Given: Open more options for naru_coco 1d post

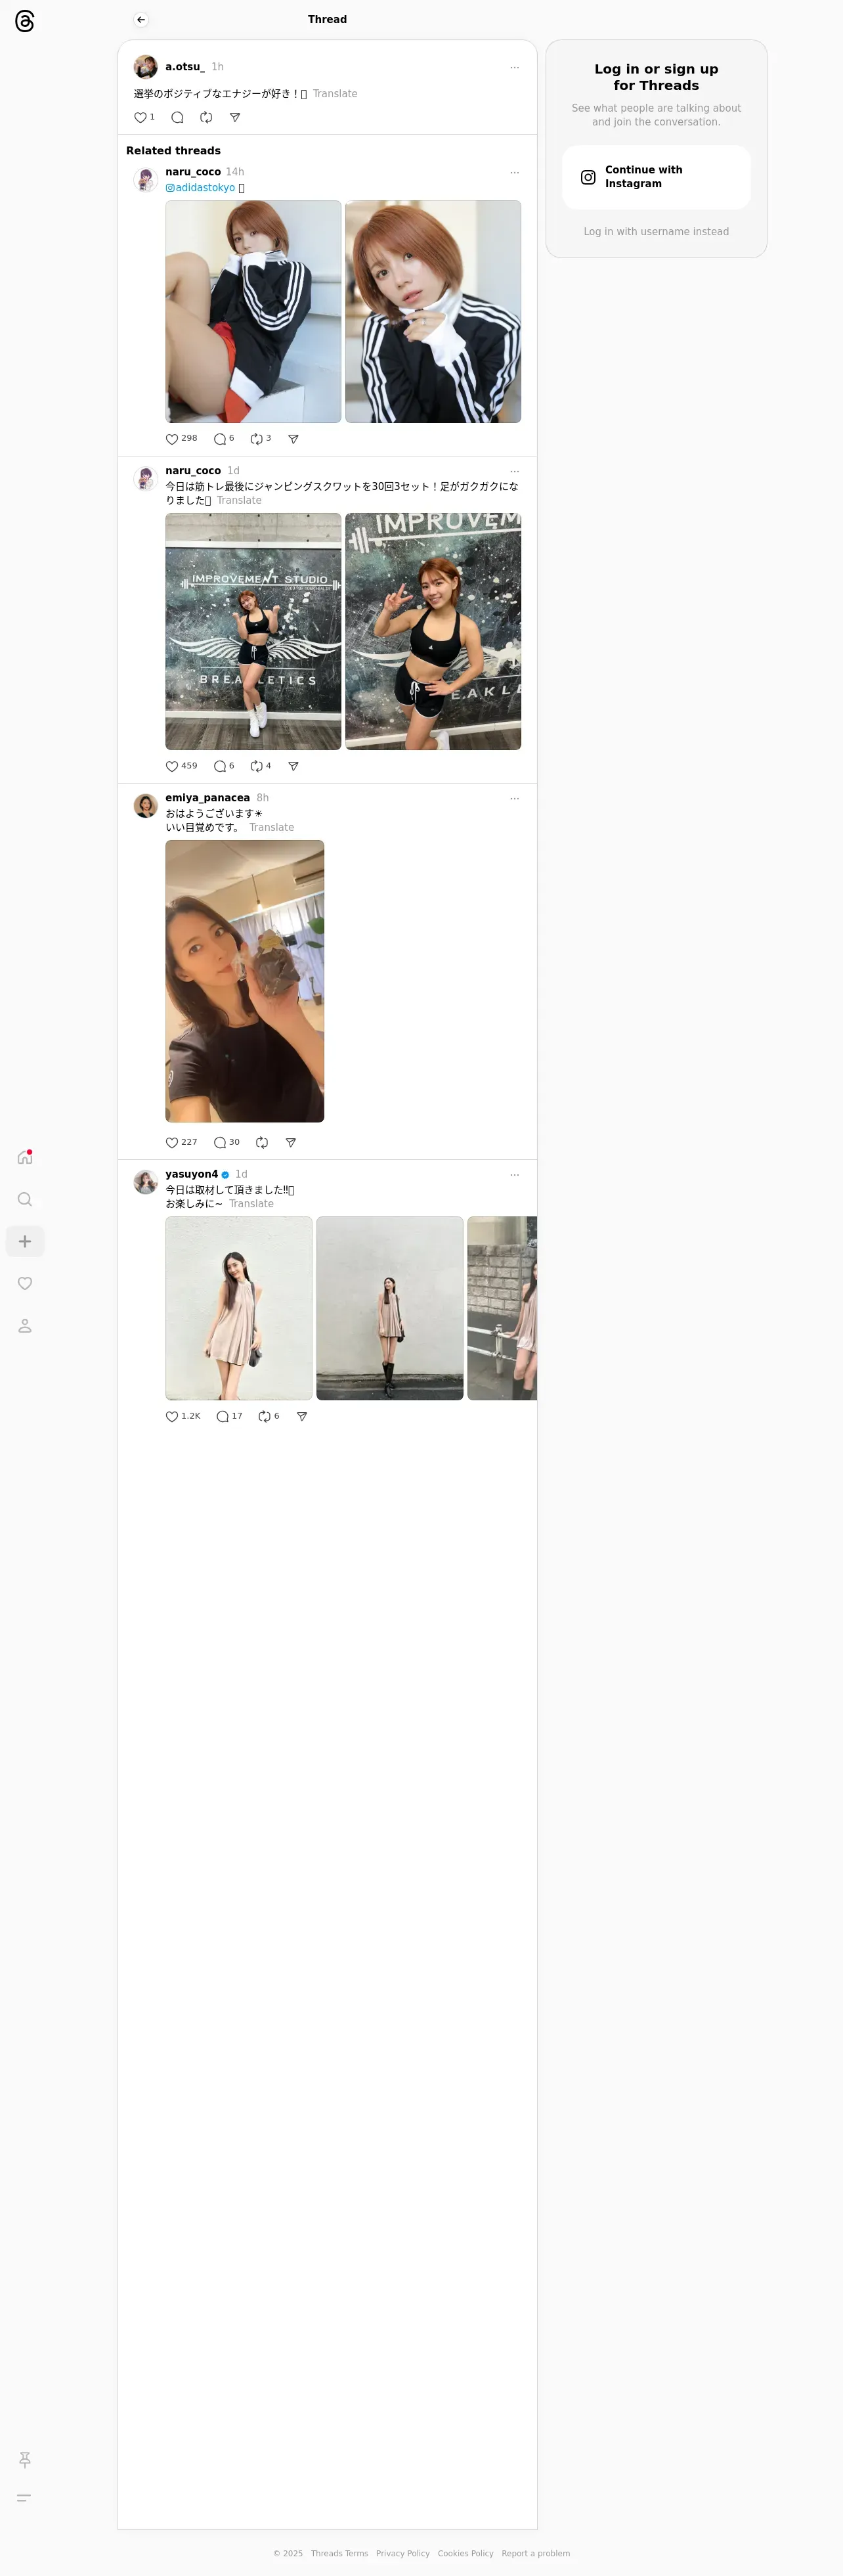Looking at the screenshot, I should (514, 472).
